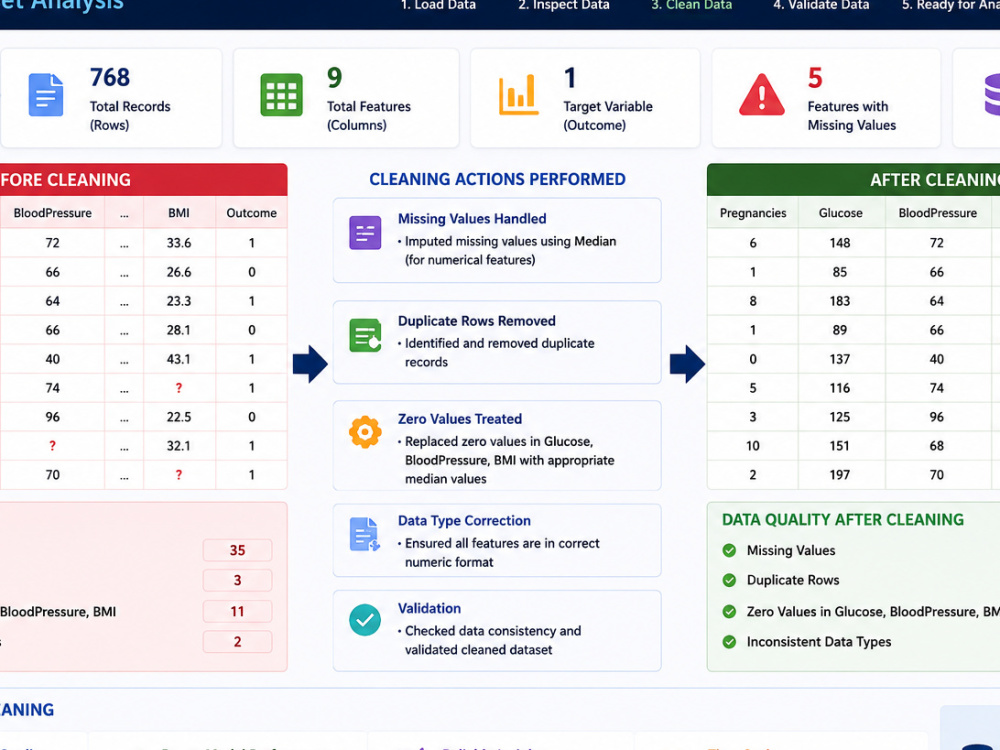Screen dimensions: 1000x750
Task: Click the BMI value 43.1
Action: point(179,359)
